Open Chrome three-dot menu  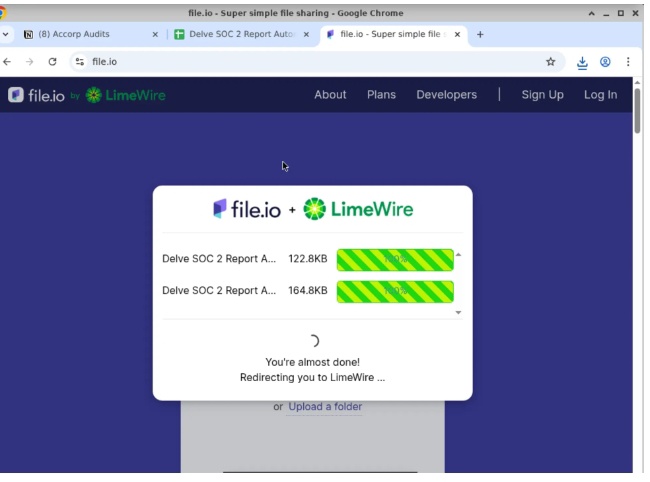tap(628, 62)
